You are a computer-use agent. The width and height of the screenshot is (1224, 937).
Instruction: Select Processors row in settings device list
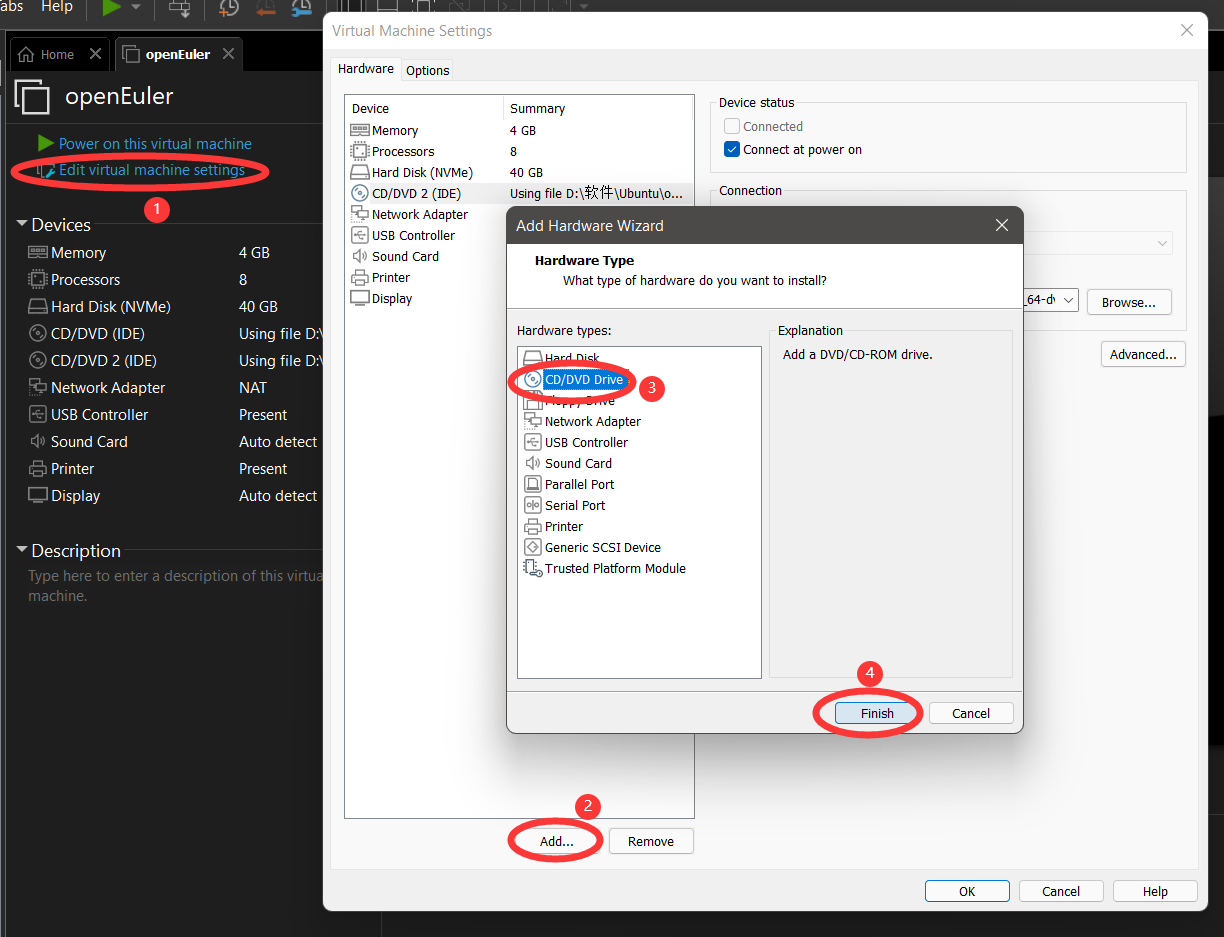point(518,151)
